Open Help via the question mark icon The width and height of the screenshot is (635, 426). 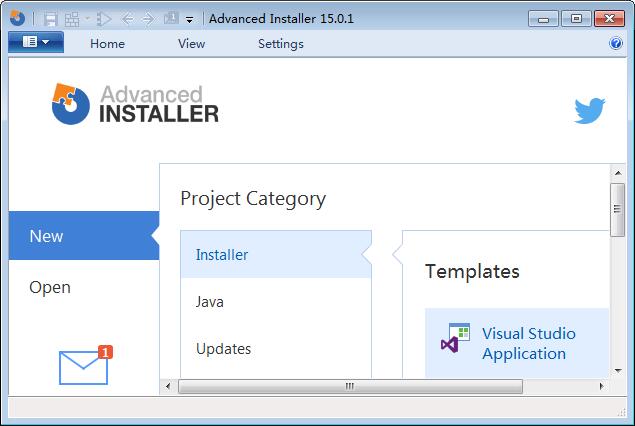[616, 43]
